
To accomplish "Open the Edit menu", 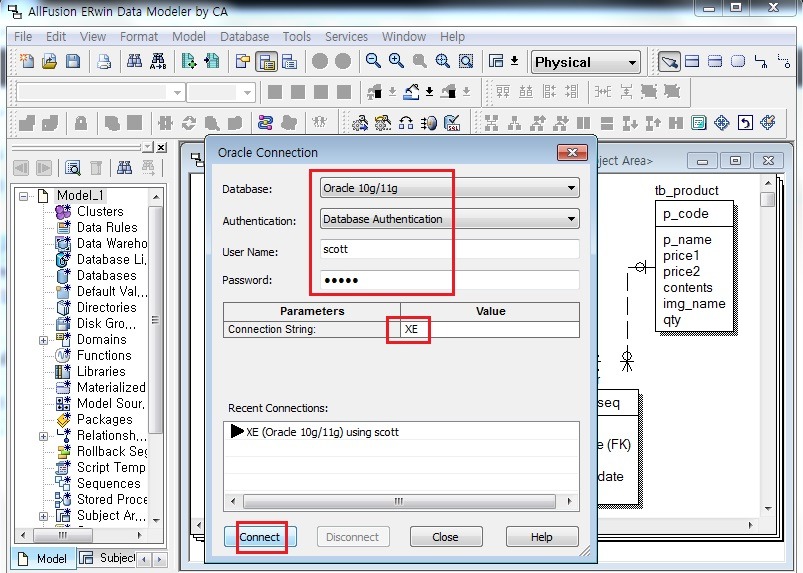I will pyautogui.click(x=56, y=37).
